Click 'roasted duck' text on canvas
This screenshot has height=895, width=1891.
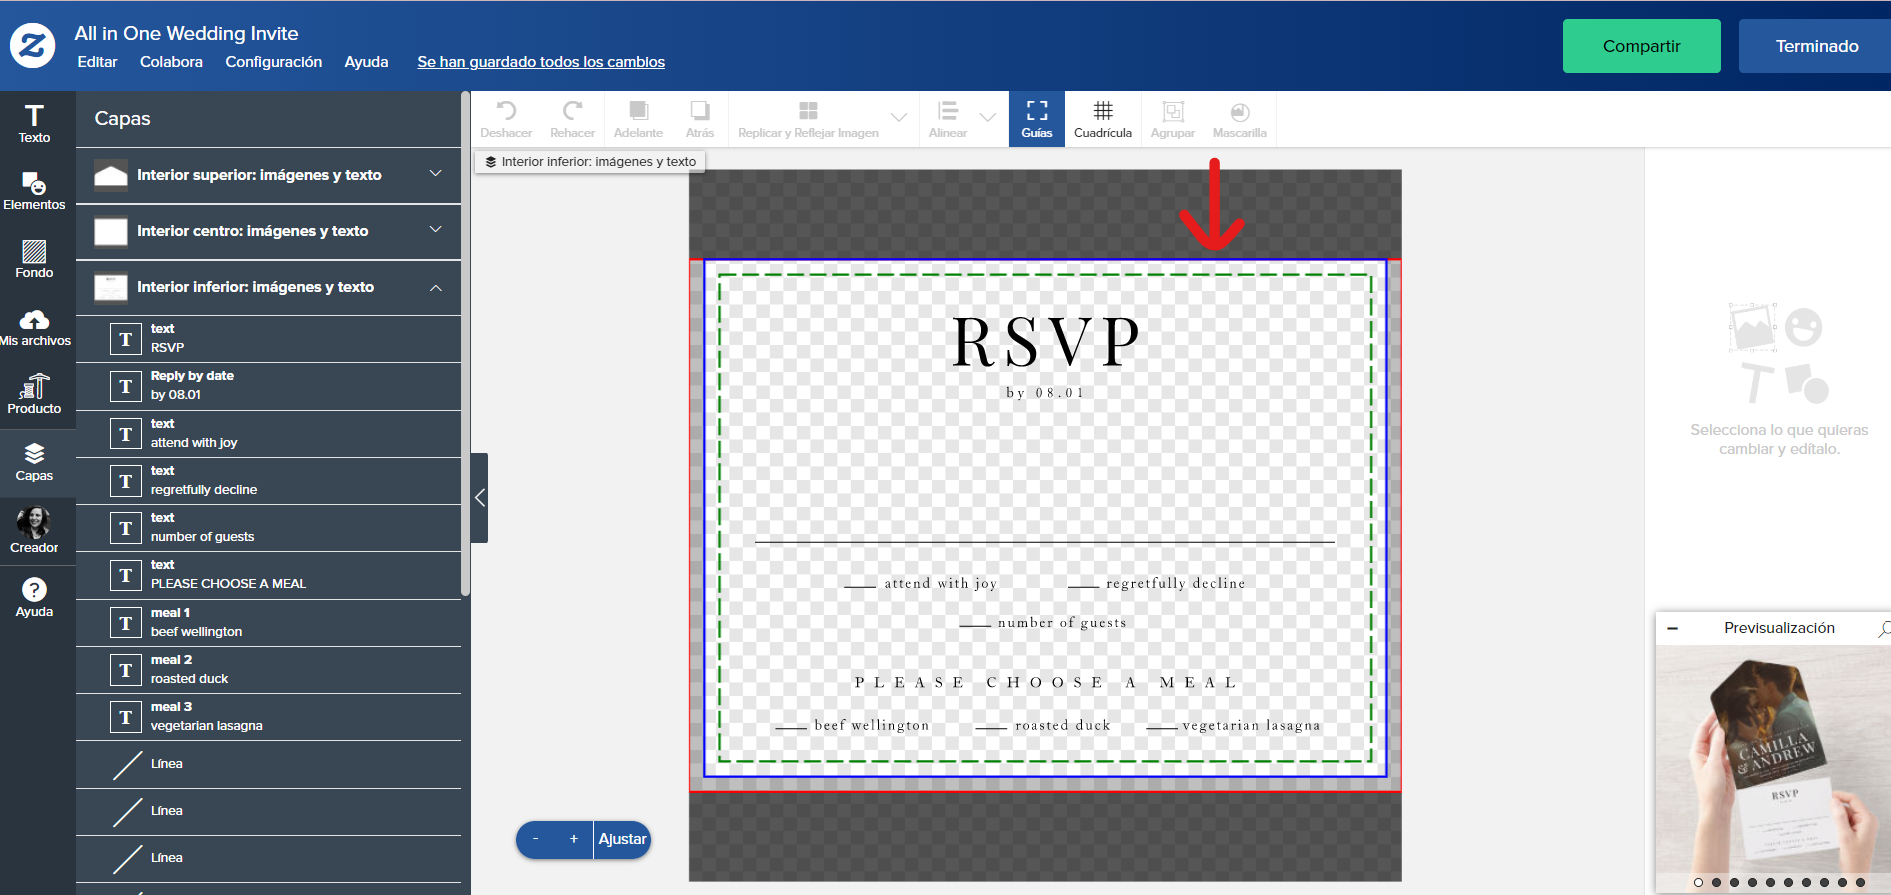click(x=1062, y=725)
